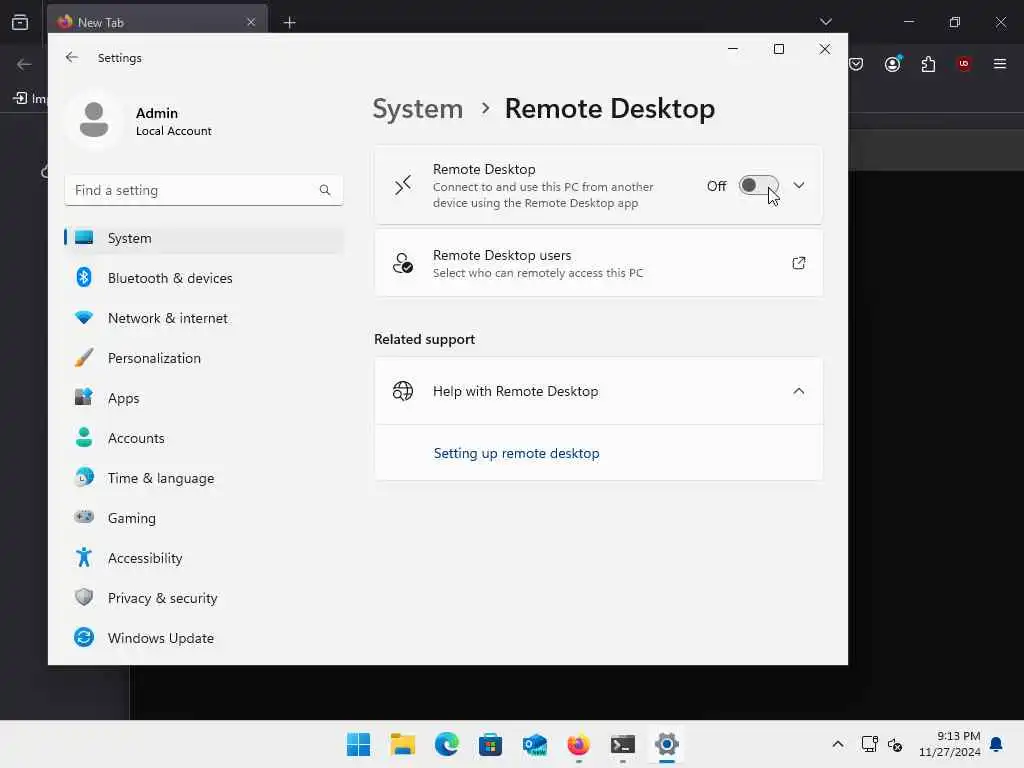This screenshot has width=1024, height=768.
Task: Open Gaming settings category
Action: click(204, 518)
